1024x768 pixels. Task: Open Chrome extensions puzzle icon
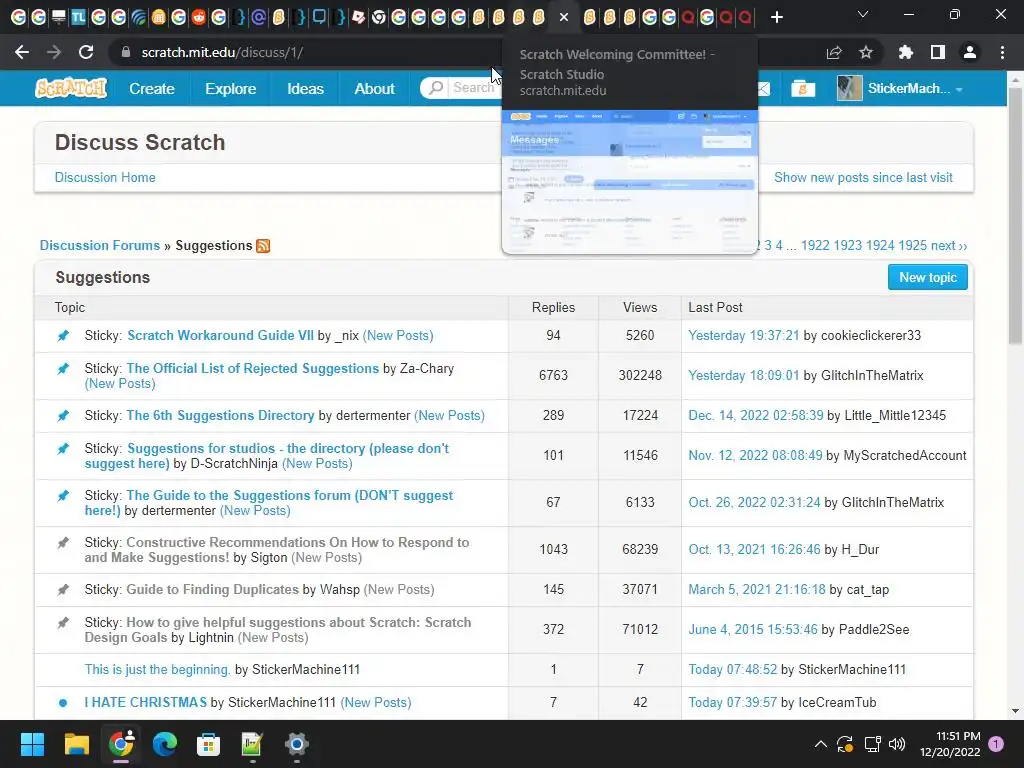(906, 52)
